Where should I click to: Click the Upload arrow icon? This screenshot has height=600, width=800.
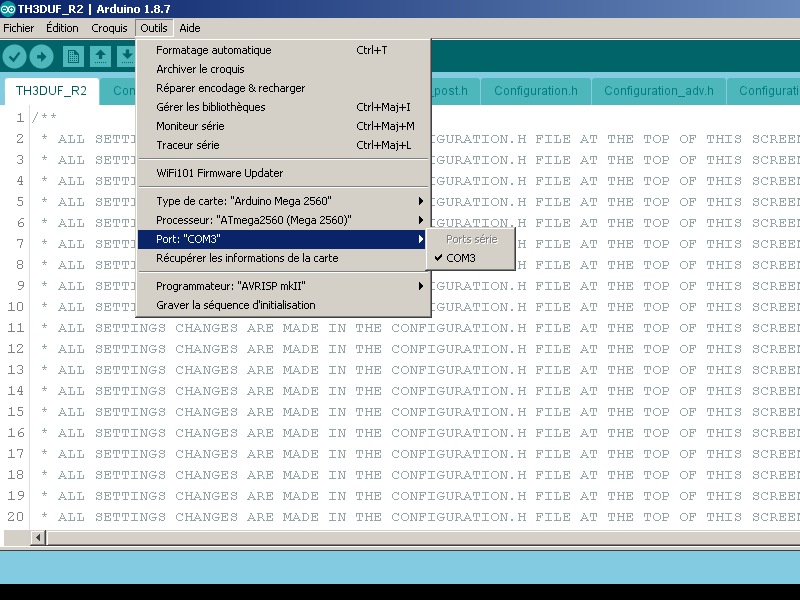(41, 56)
